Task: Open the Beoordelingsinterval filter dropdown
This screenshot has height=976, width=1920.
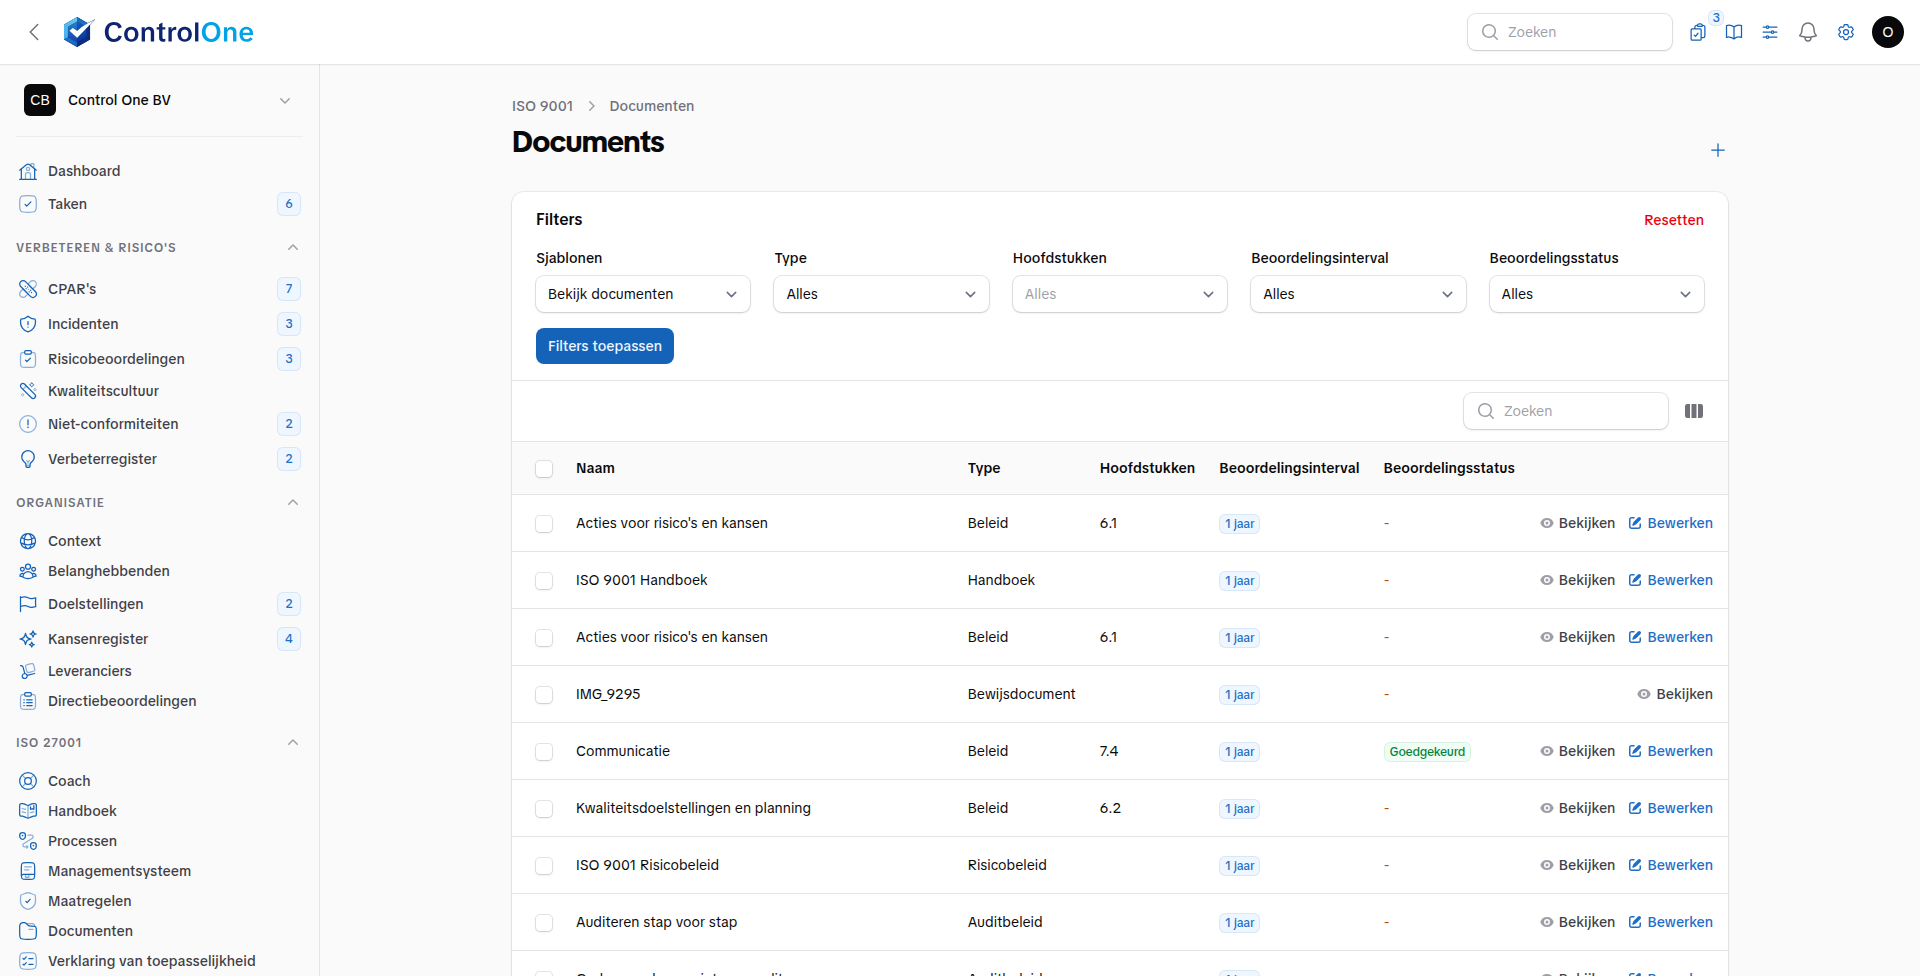Action: pos(1358,294)
